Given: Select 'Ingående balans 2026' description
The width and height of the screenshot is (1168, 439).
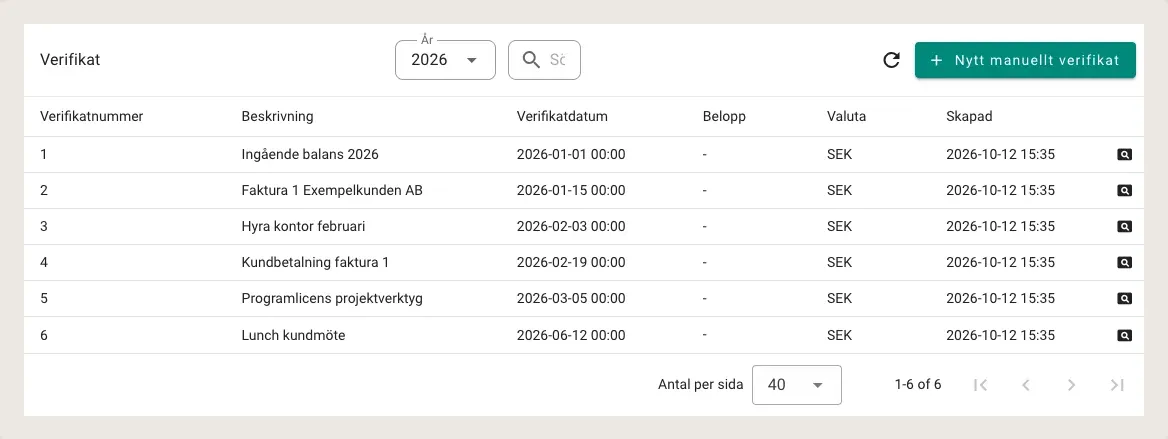Looking at the screenshot, I should click(310, 154).
